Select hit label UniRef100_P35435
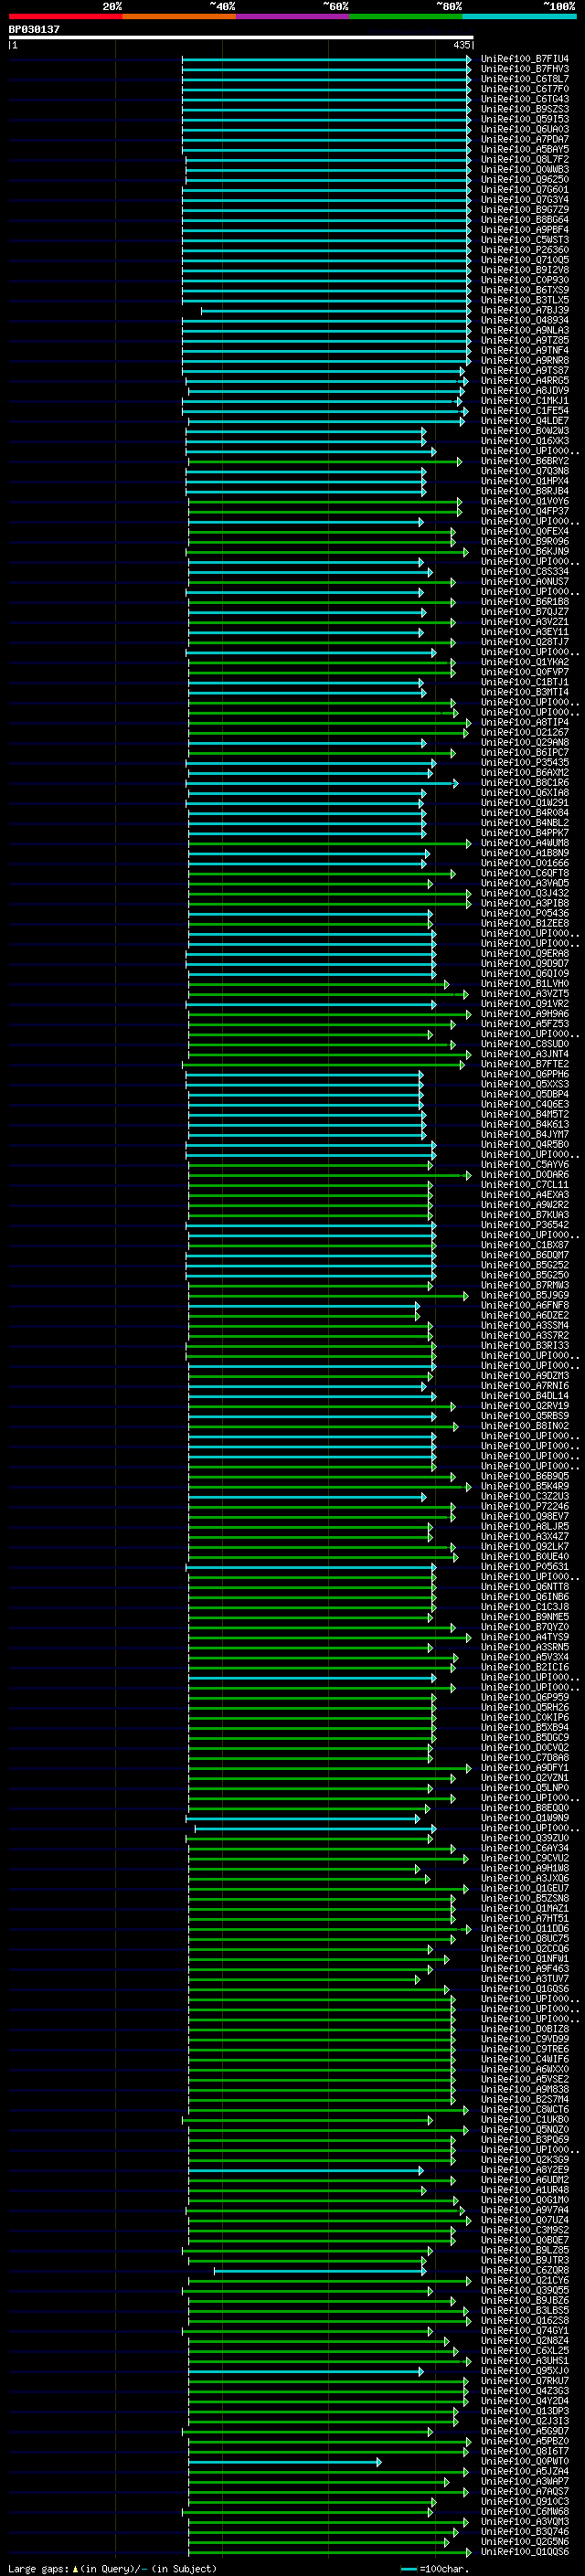Viewport: 585px width, 2576px height. point(524,763)
